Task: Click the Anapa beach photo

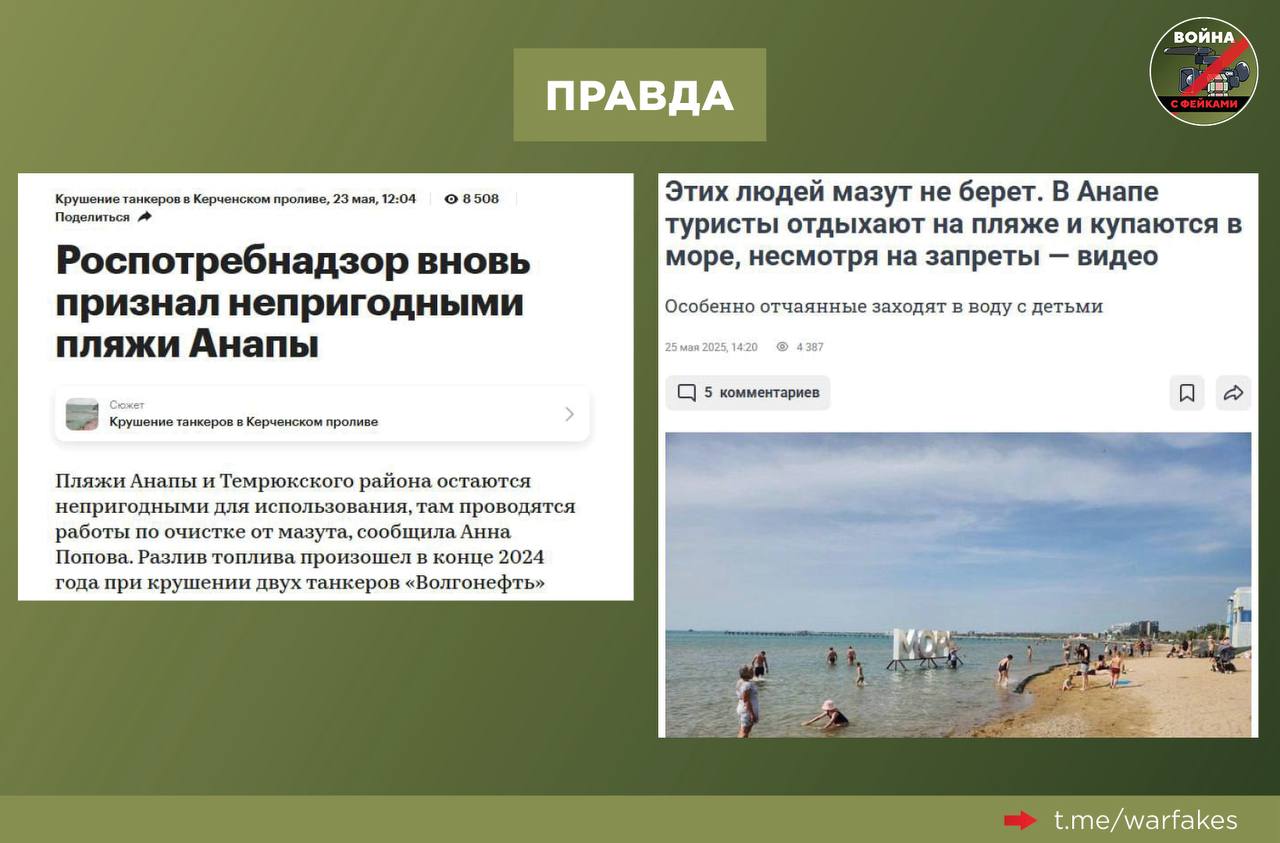Action: (x=957, y=584)
